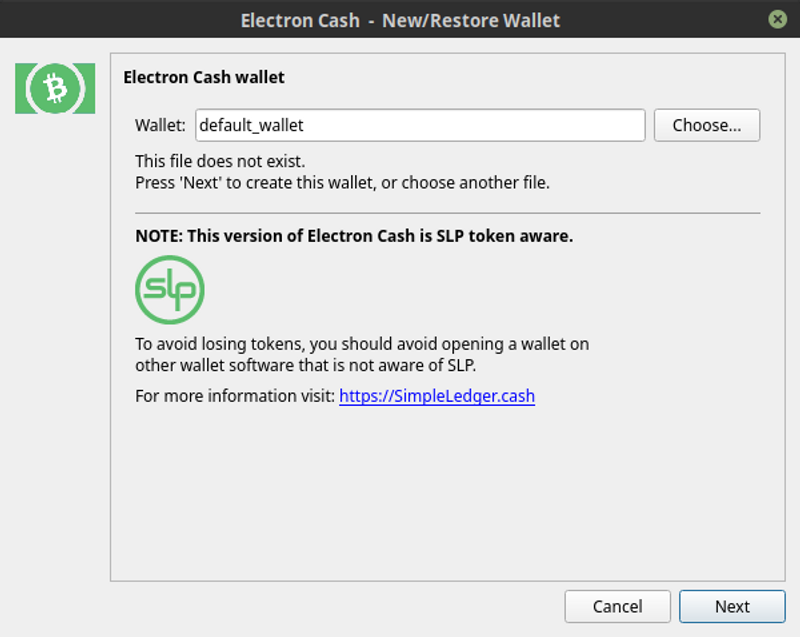The image size is (800, 637).
Task: Visit the https://SimpleLedger.cash link
Action: click(x=437, y=396)
